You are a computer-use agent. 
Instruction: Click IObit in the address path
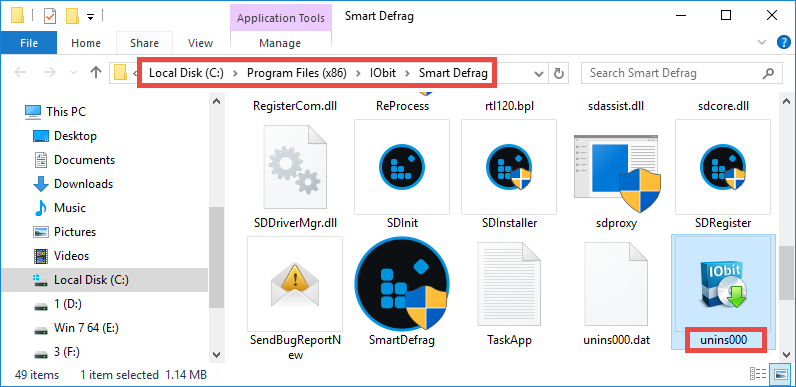point(383,73)
